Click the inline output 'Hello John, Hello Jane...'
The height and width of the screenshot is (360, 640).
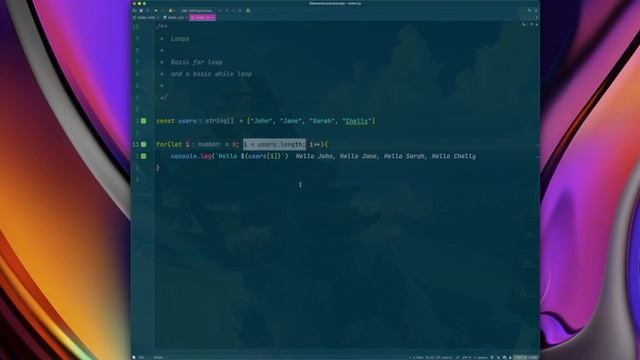point(386,156)
